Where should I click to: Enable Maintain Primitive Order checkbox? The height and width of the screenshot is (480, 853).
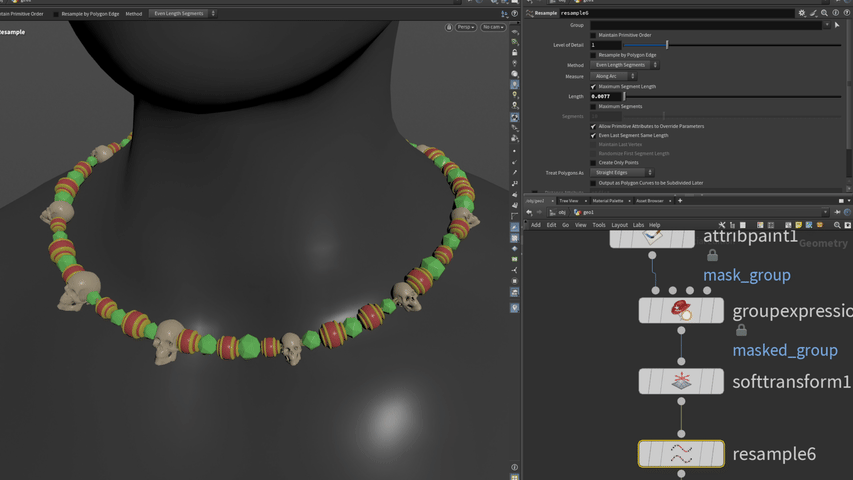pos(593,35)
